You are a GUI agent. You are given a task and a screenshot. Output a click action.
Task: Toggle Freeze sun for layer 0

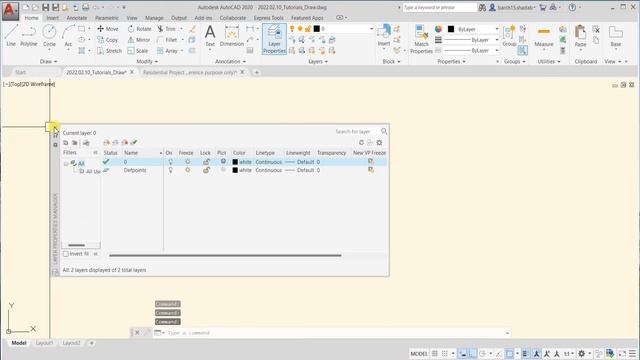tap(187, 162)
